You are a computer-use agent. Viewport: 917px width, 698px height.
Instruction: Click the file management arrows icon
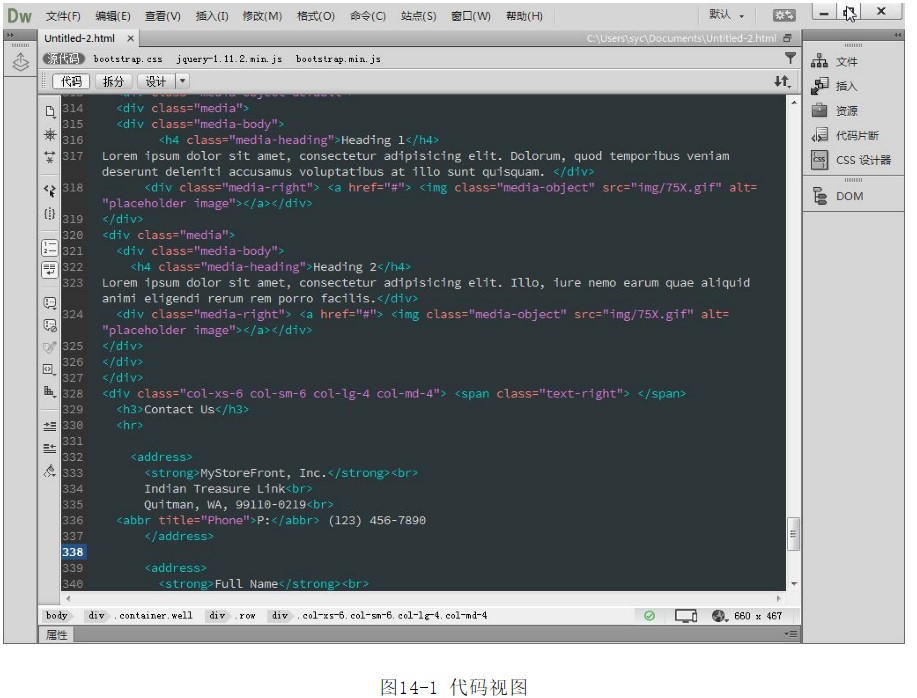[x=782, y=81]
